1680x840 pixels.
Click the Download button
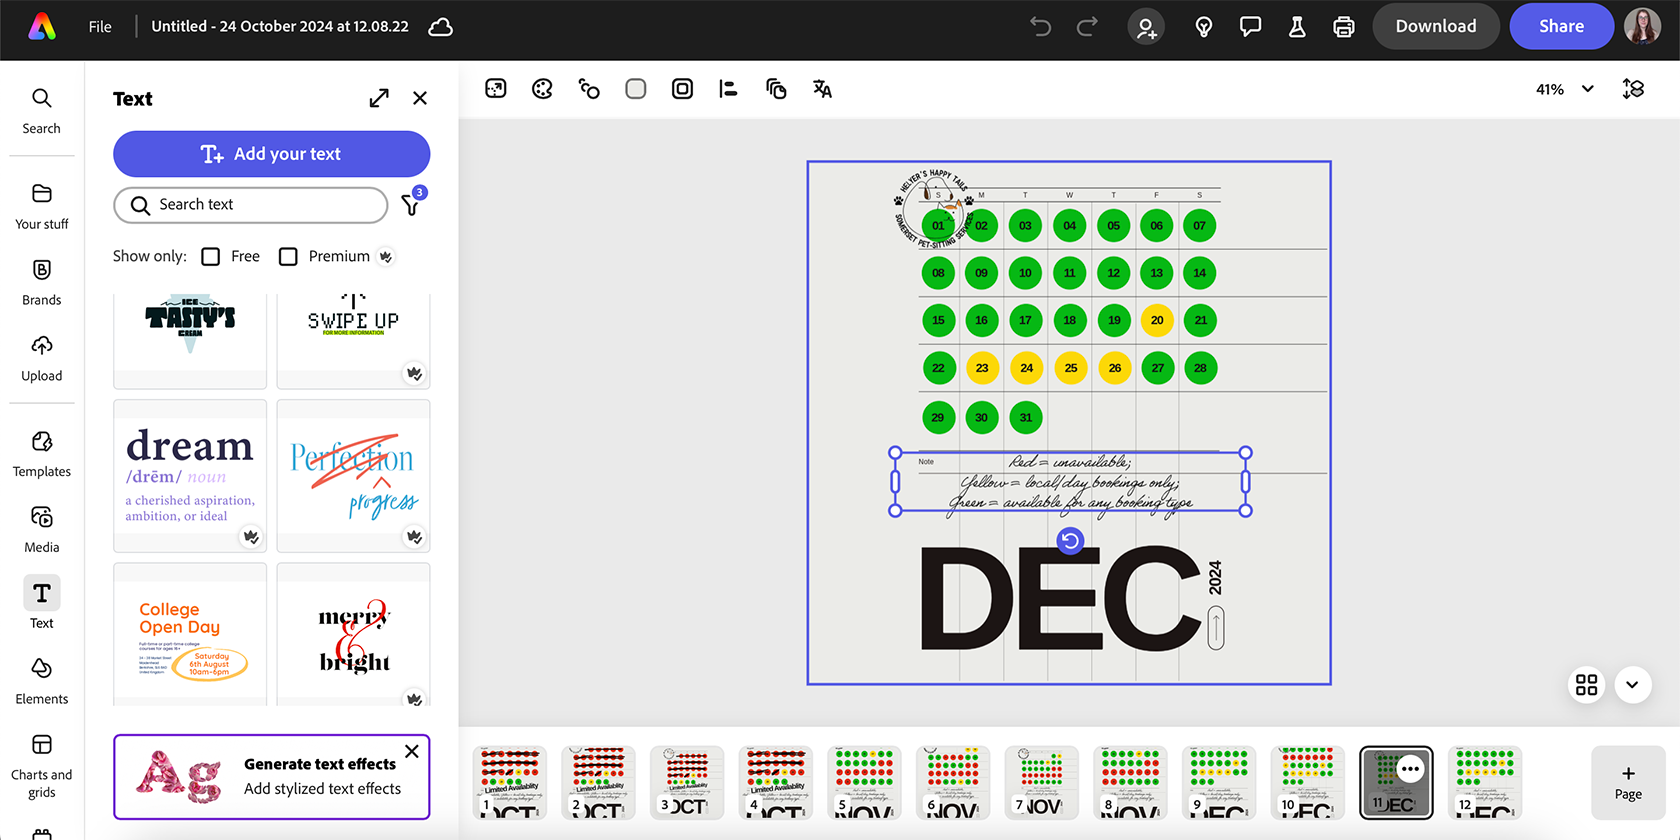(x=1435, y=27)
